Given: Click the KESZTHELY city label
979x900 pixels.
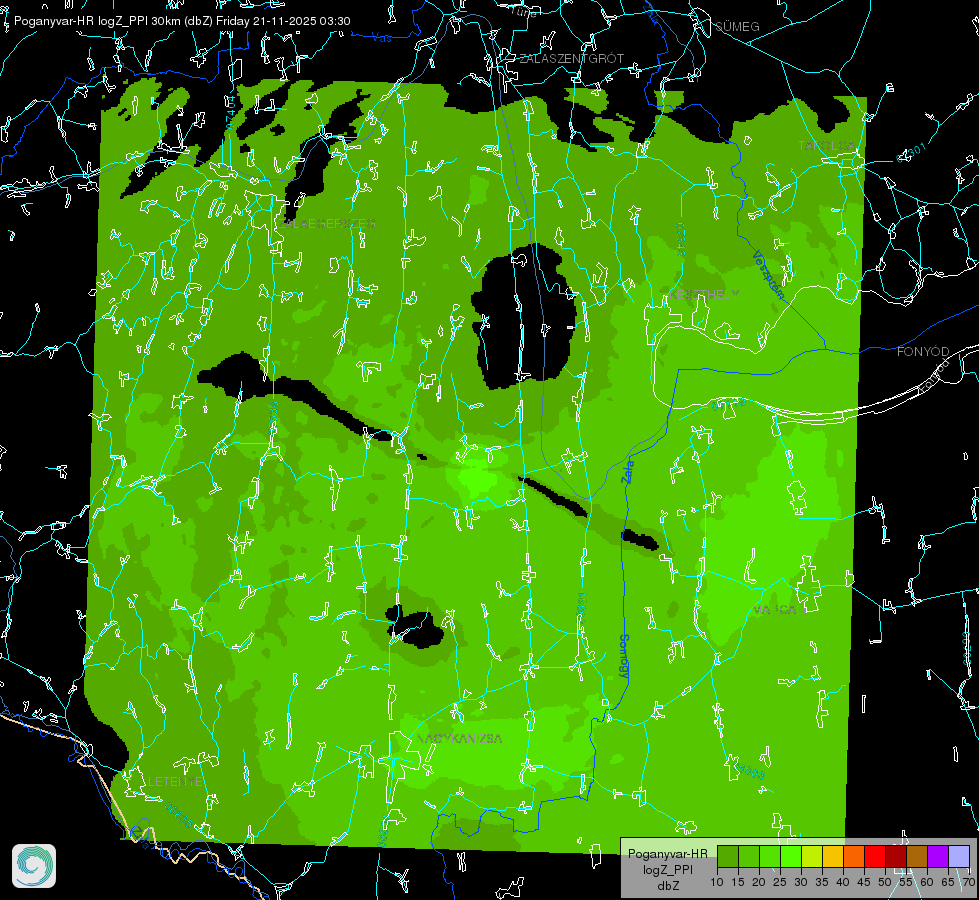Looking at the screenshot, I should (704, 294).
